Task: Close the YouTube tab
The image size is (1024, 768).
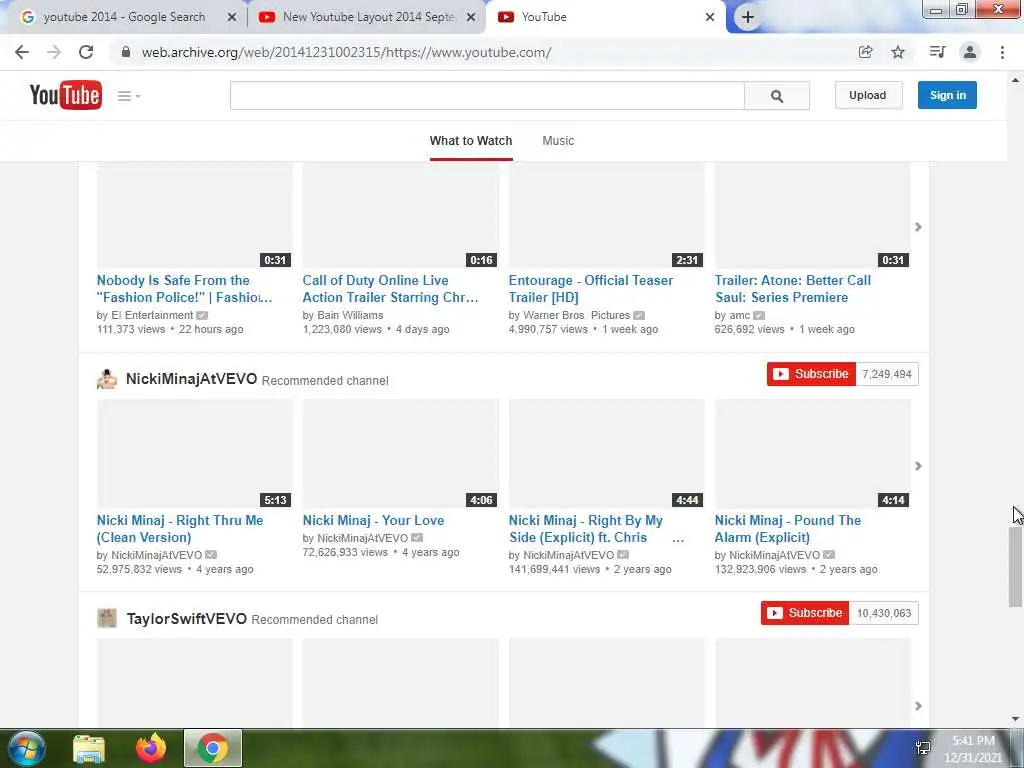Action: click(710, 17)
